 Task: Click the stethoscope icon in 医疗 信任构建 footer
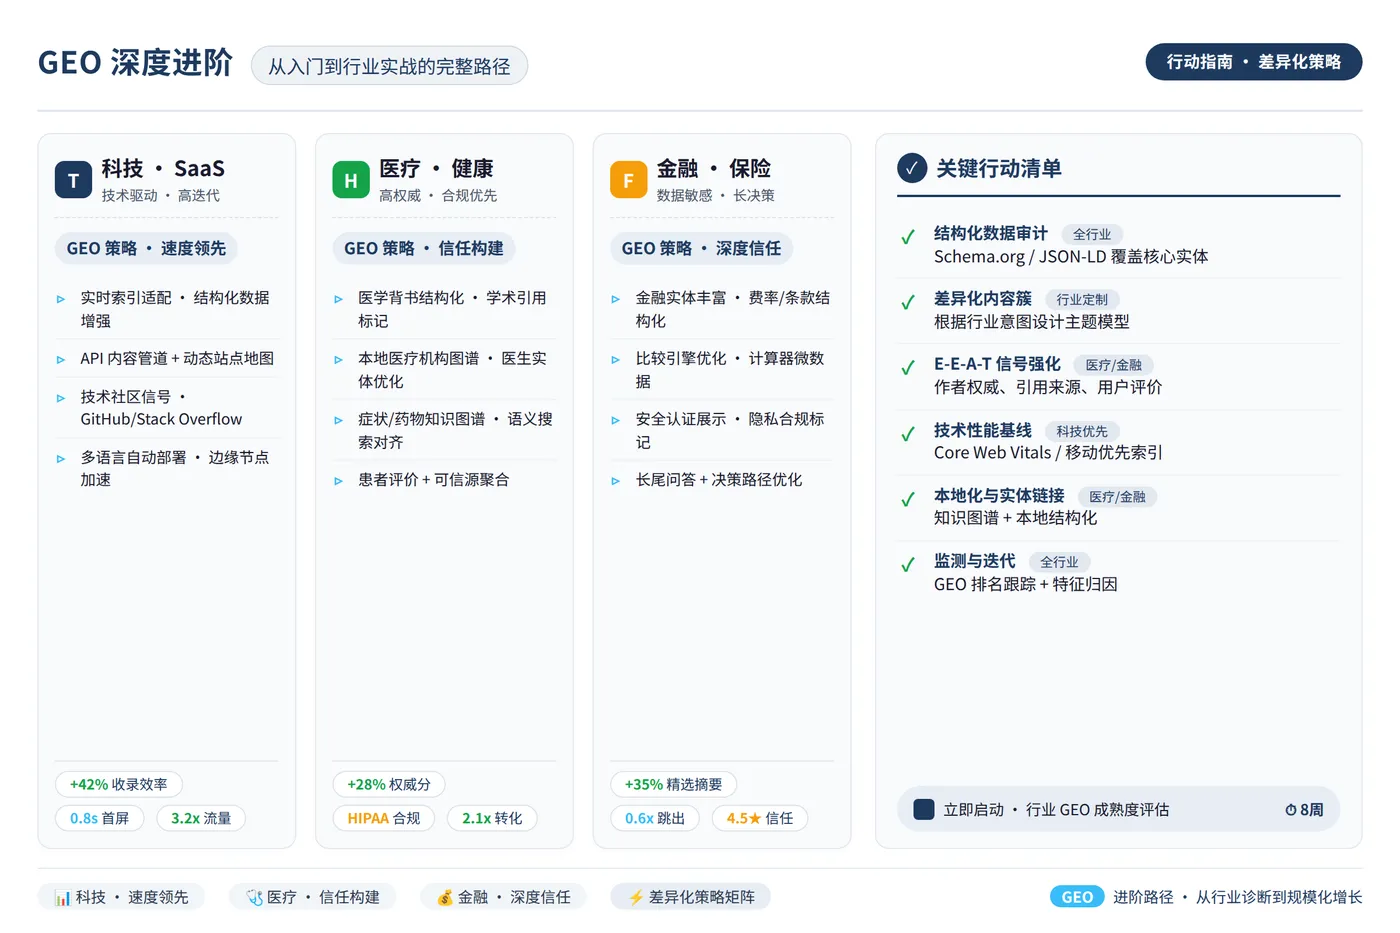click(254, 897)
